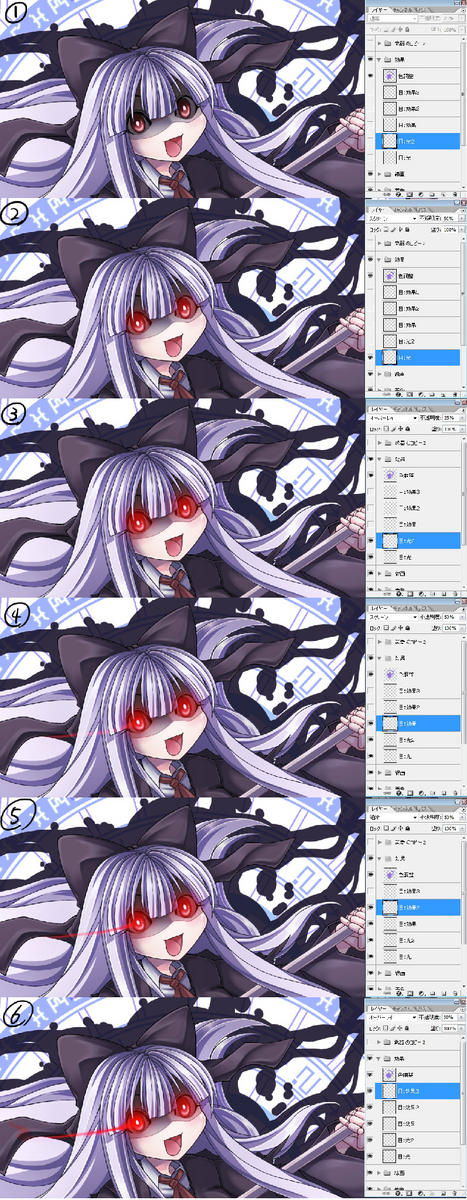Create new group in step 3 panel footer
Image resolution: width=467 pixels, height=1200 pixels.
pyautogui.click(x=433, y=594)
